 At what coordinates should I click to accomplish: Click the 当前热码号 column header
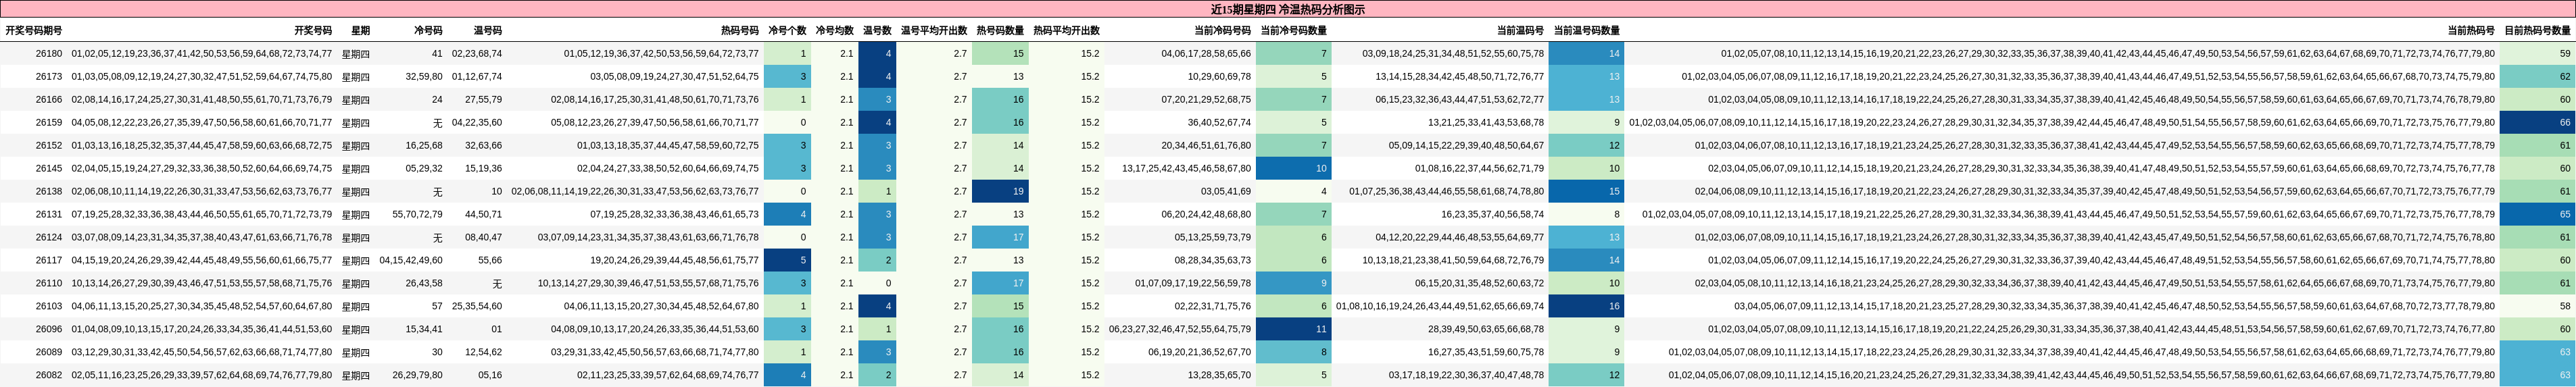(x=2471, y=31)
